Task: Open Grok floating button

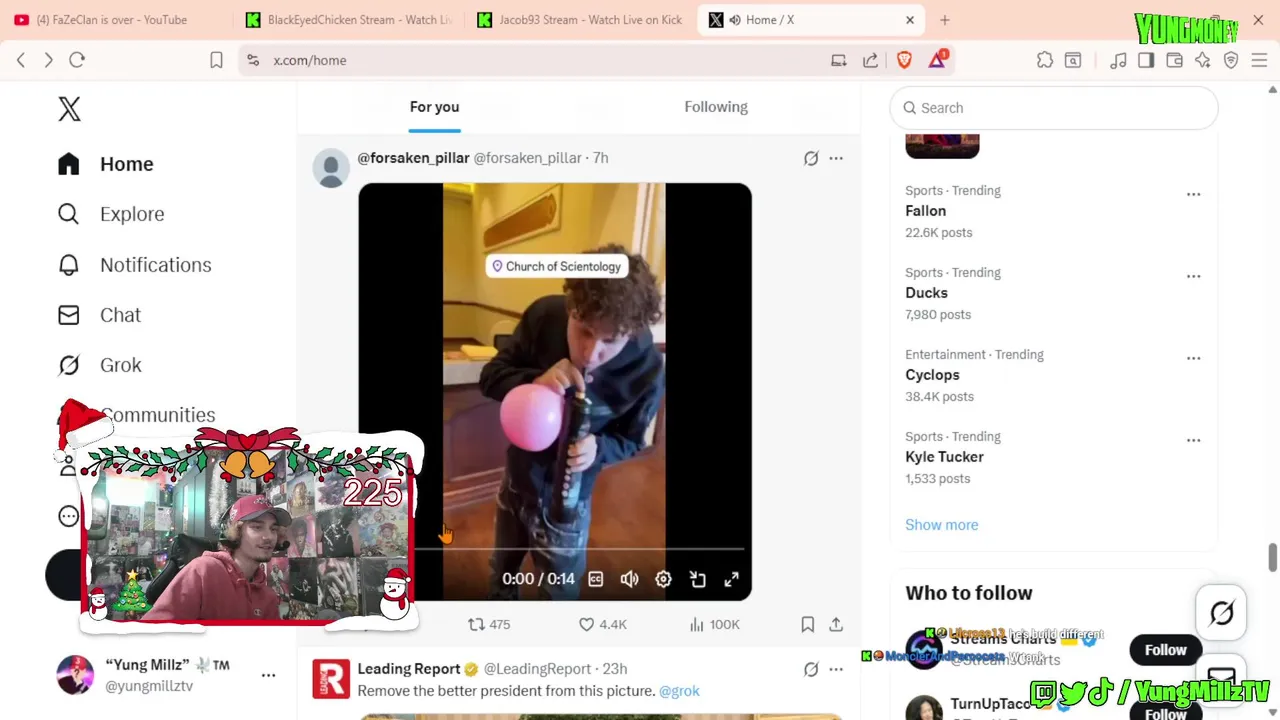Action: point(1221,612)
